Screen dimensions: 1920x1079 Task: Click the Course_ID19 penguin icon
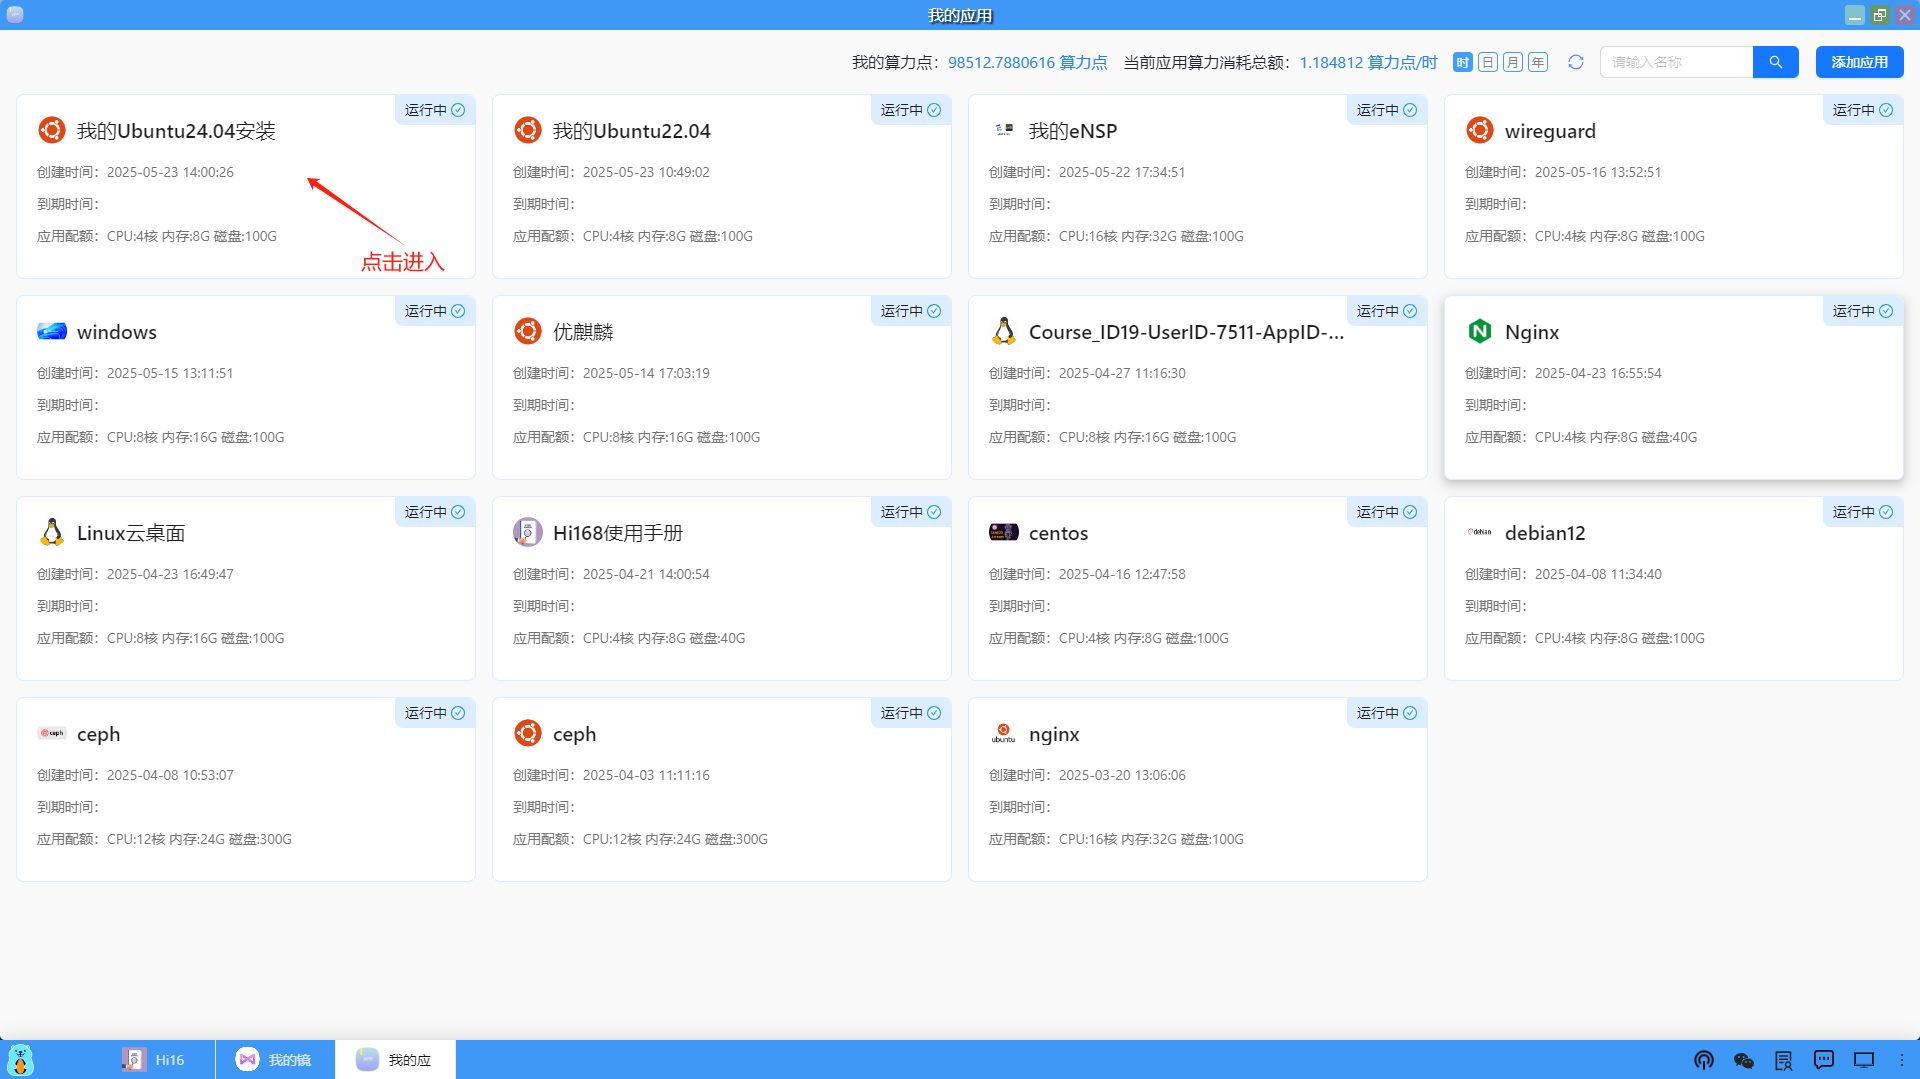point(1004,331)
